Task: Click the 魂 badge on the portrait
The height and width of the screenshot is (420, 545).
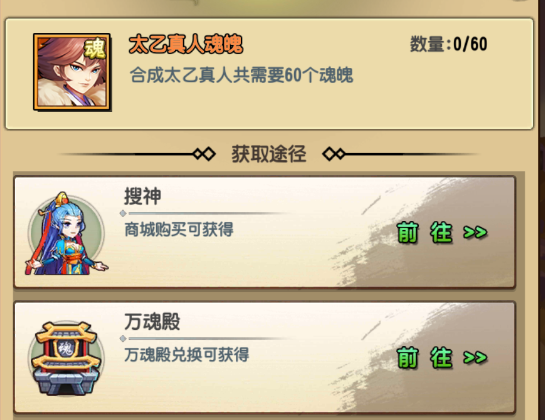Action: (95, 48)
